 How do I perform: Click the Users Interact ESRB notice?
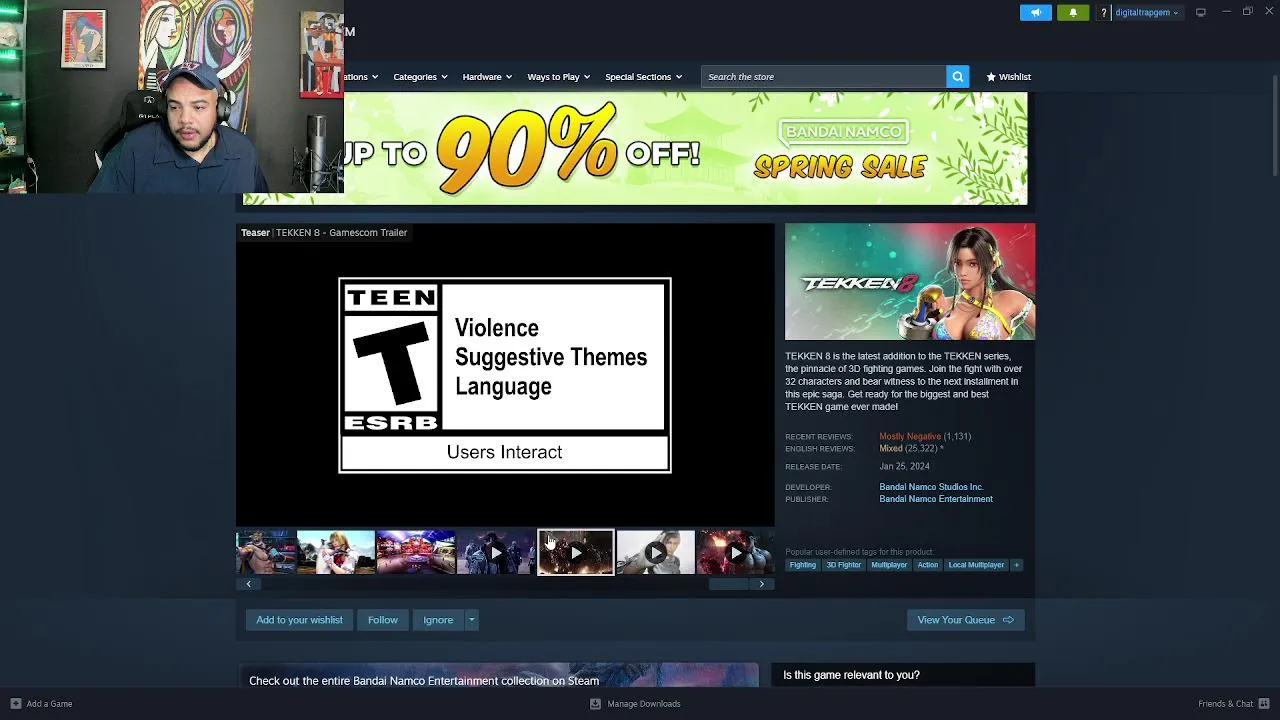pos(504,452)
